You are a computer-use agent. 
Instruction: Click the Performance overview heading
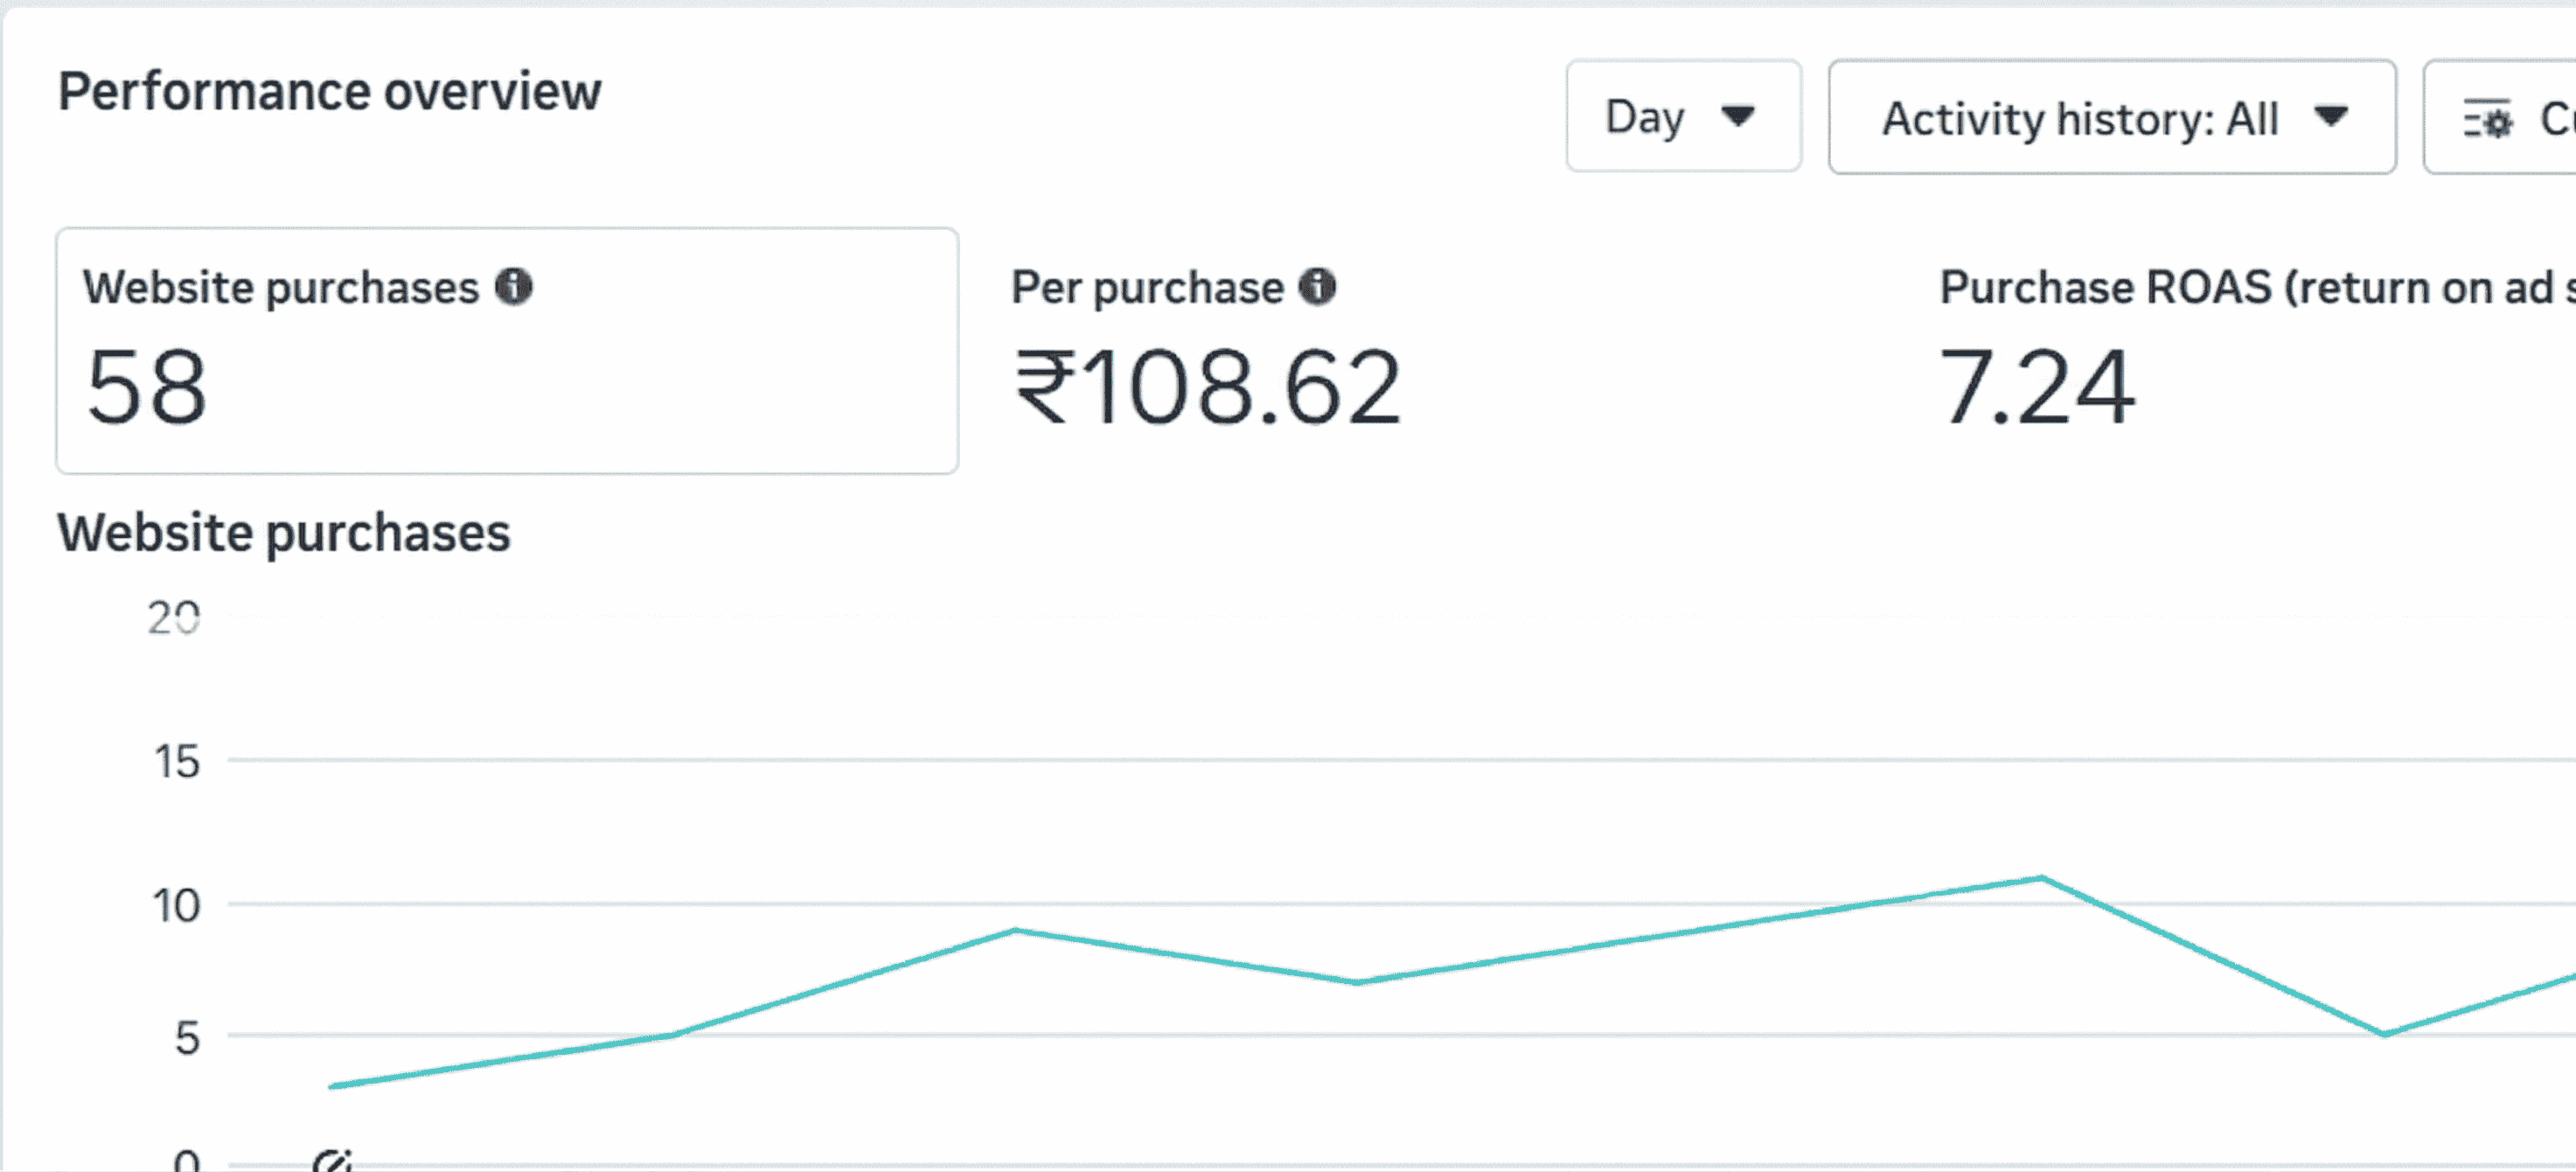(x=330, y=92)
